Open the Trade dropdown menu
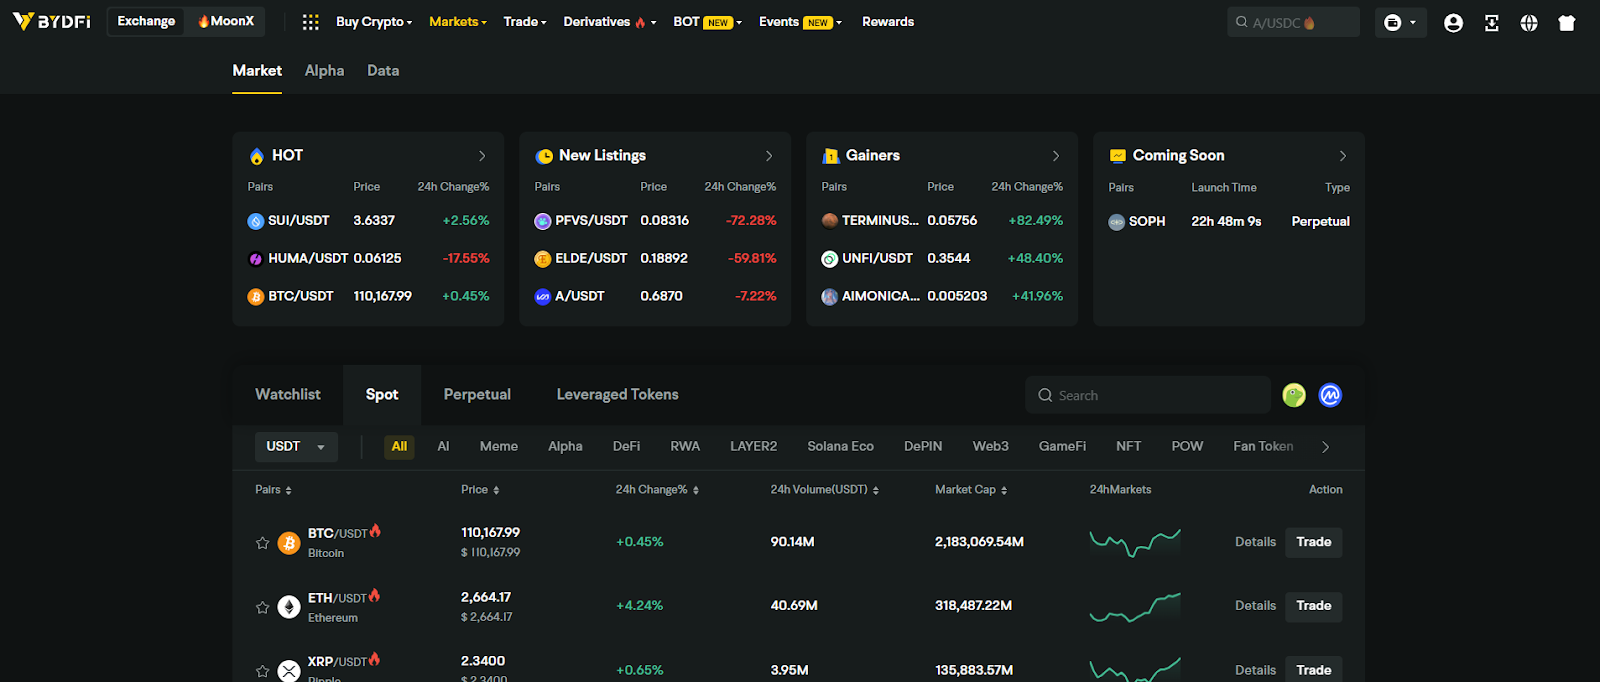 click(x=525, y=22)
